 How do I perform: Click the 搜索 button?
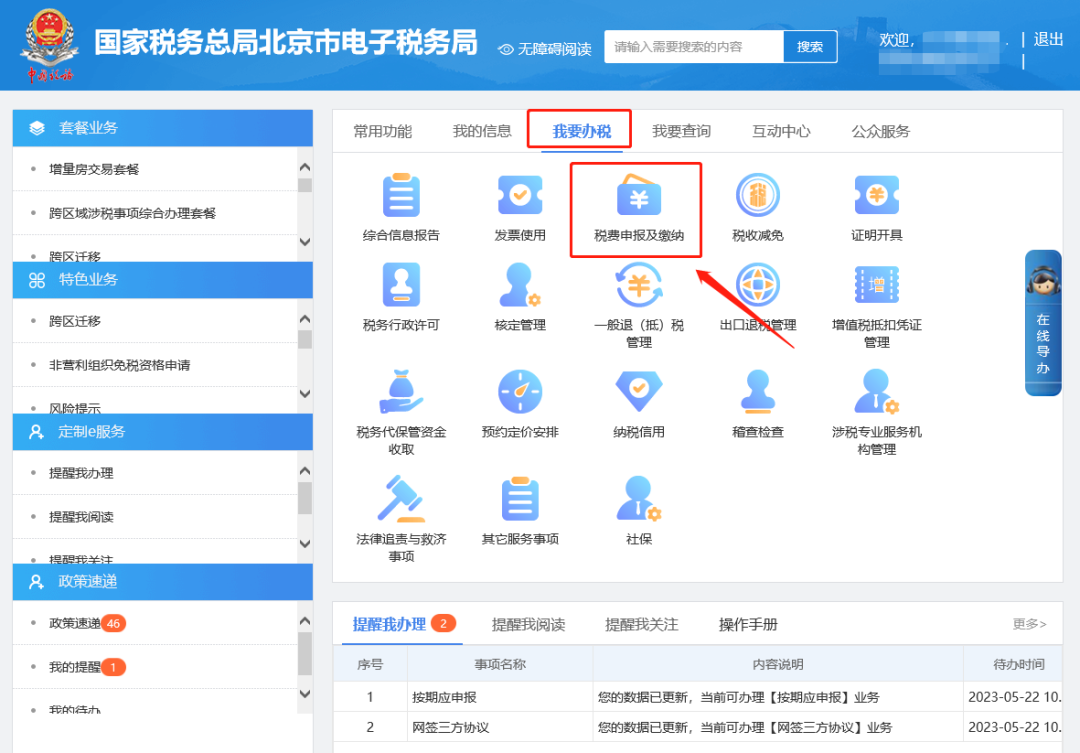(810, 47)
